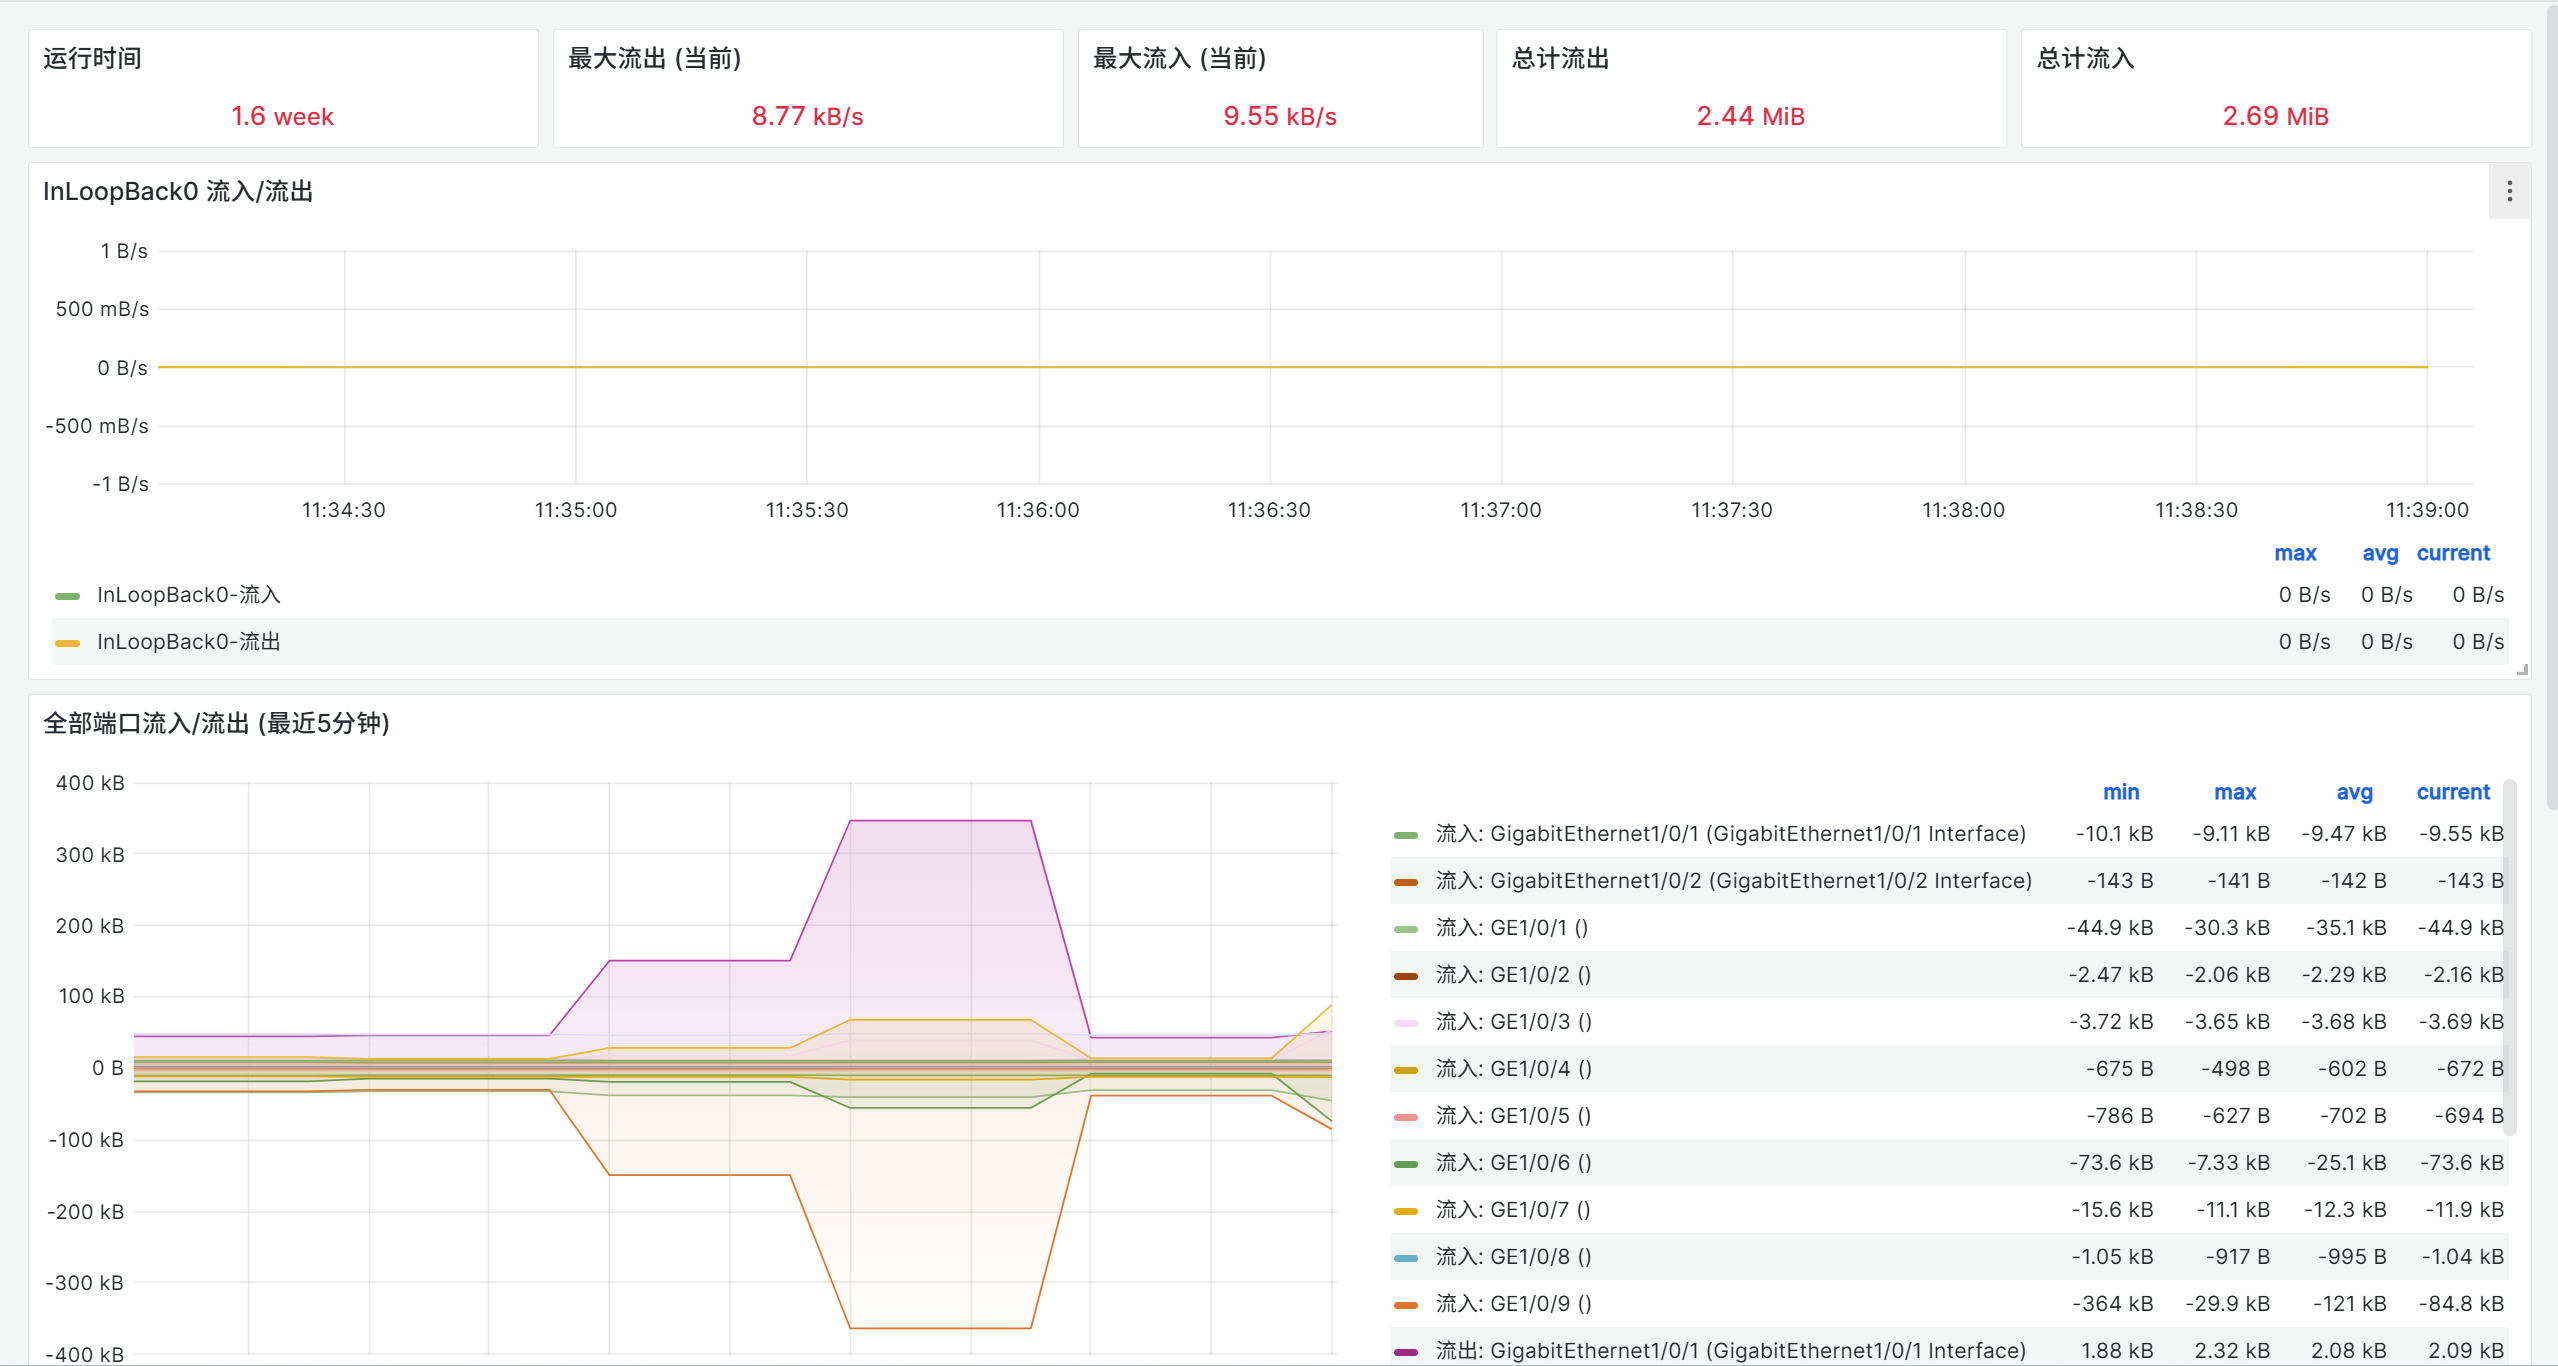Click the 流入: GigabitEthernet1/0/2 orange color icon

pyautogui.click(x=1406, y=882)
